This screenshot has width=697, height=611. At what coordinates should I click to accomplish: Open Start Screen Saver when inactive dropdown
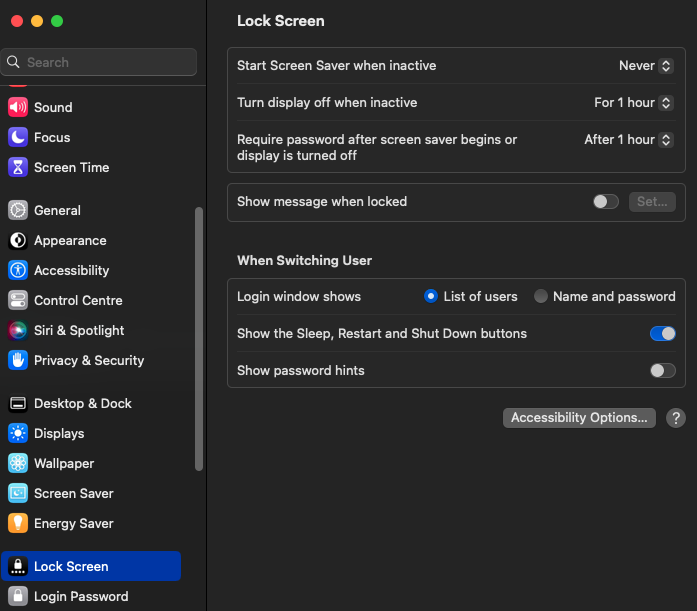(647, 66)
